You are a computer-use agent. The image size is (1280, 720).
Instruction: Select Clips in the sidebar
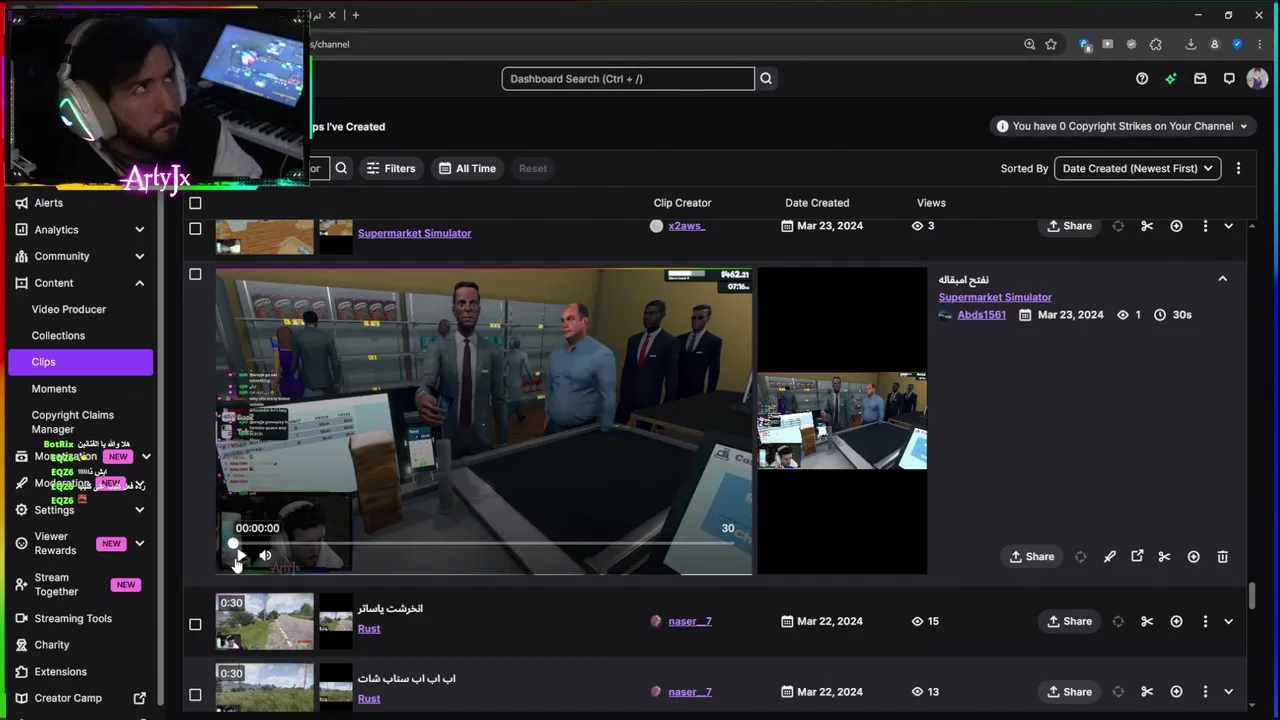click(80, 362)
